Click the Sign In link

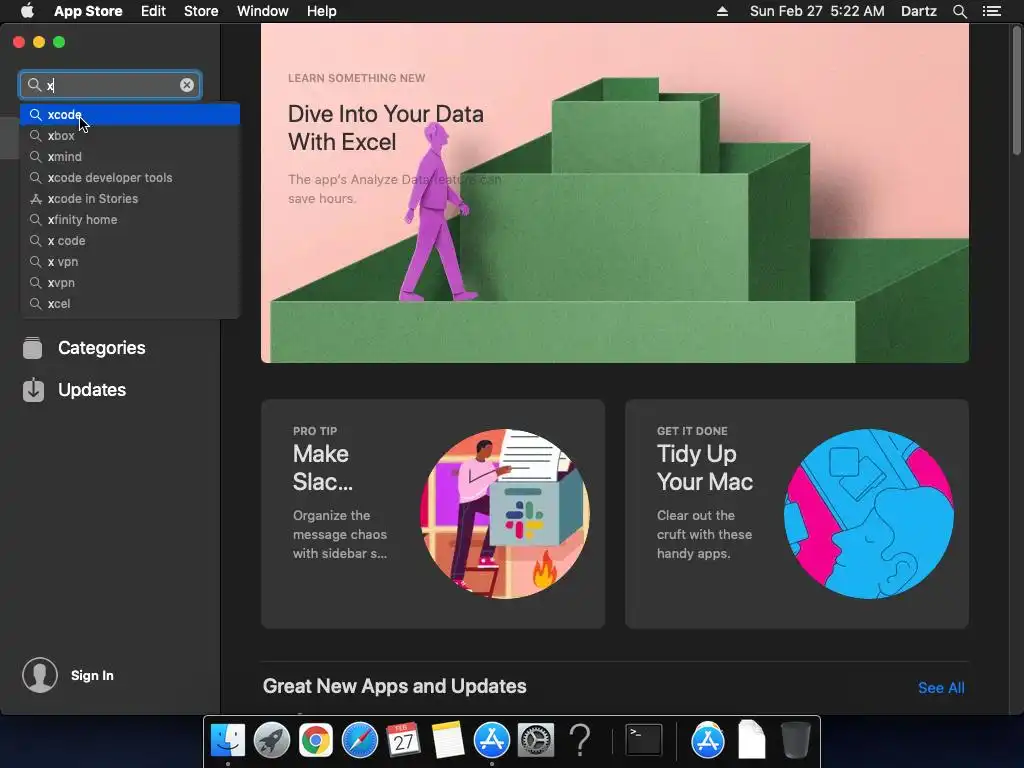point(92,675)
